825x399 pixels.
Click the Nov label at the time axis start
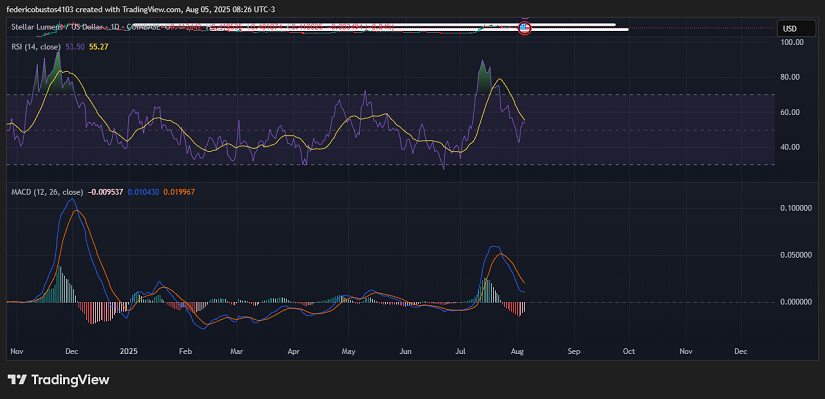(17, 351)
